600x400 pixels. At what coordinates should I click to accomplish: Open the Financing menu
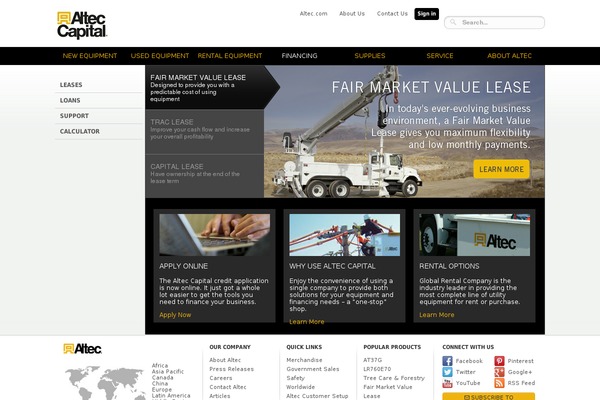coord(300,56)
